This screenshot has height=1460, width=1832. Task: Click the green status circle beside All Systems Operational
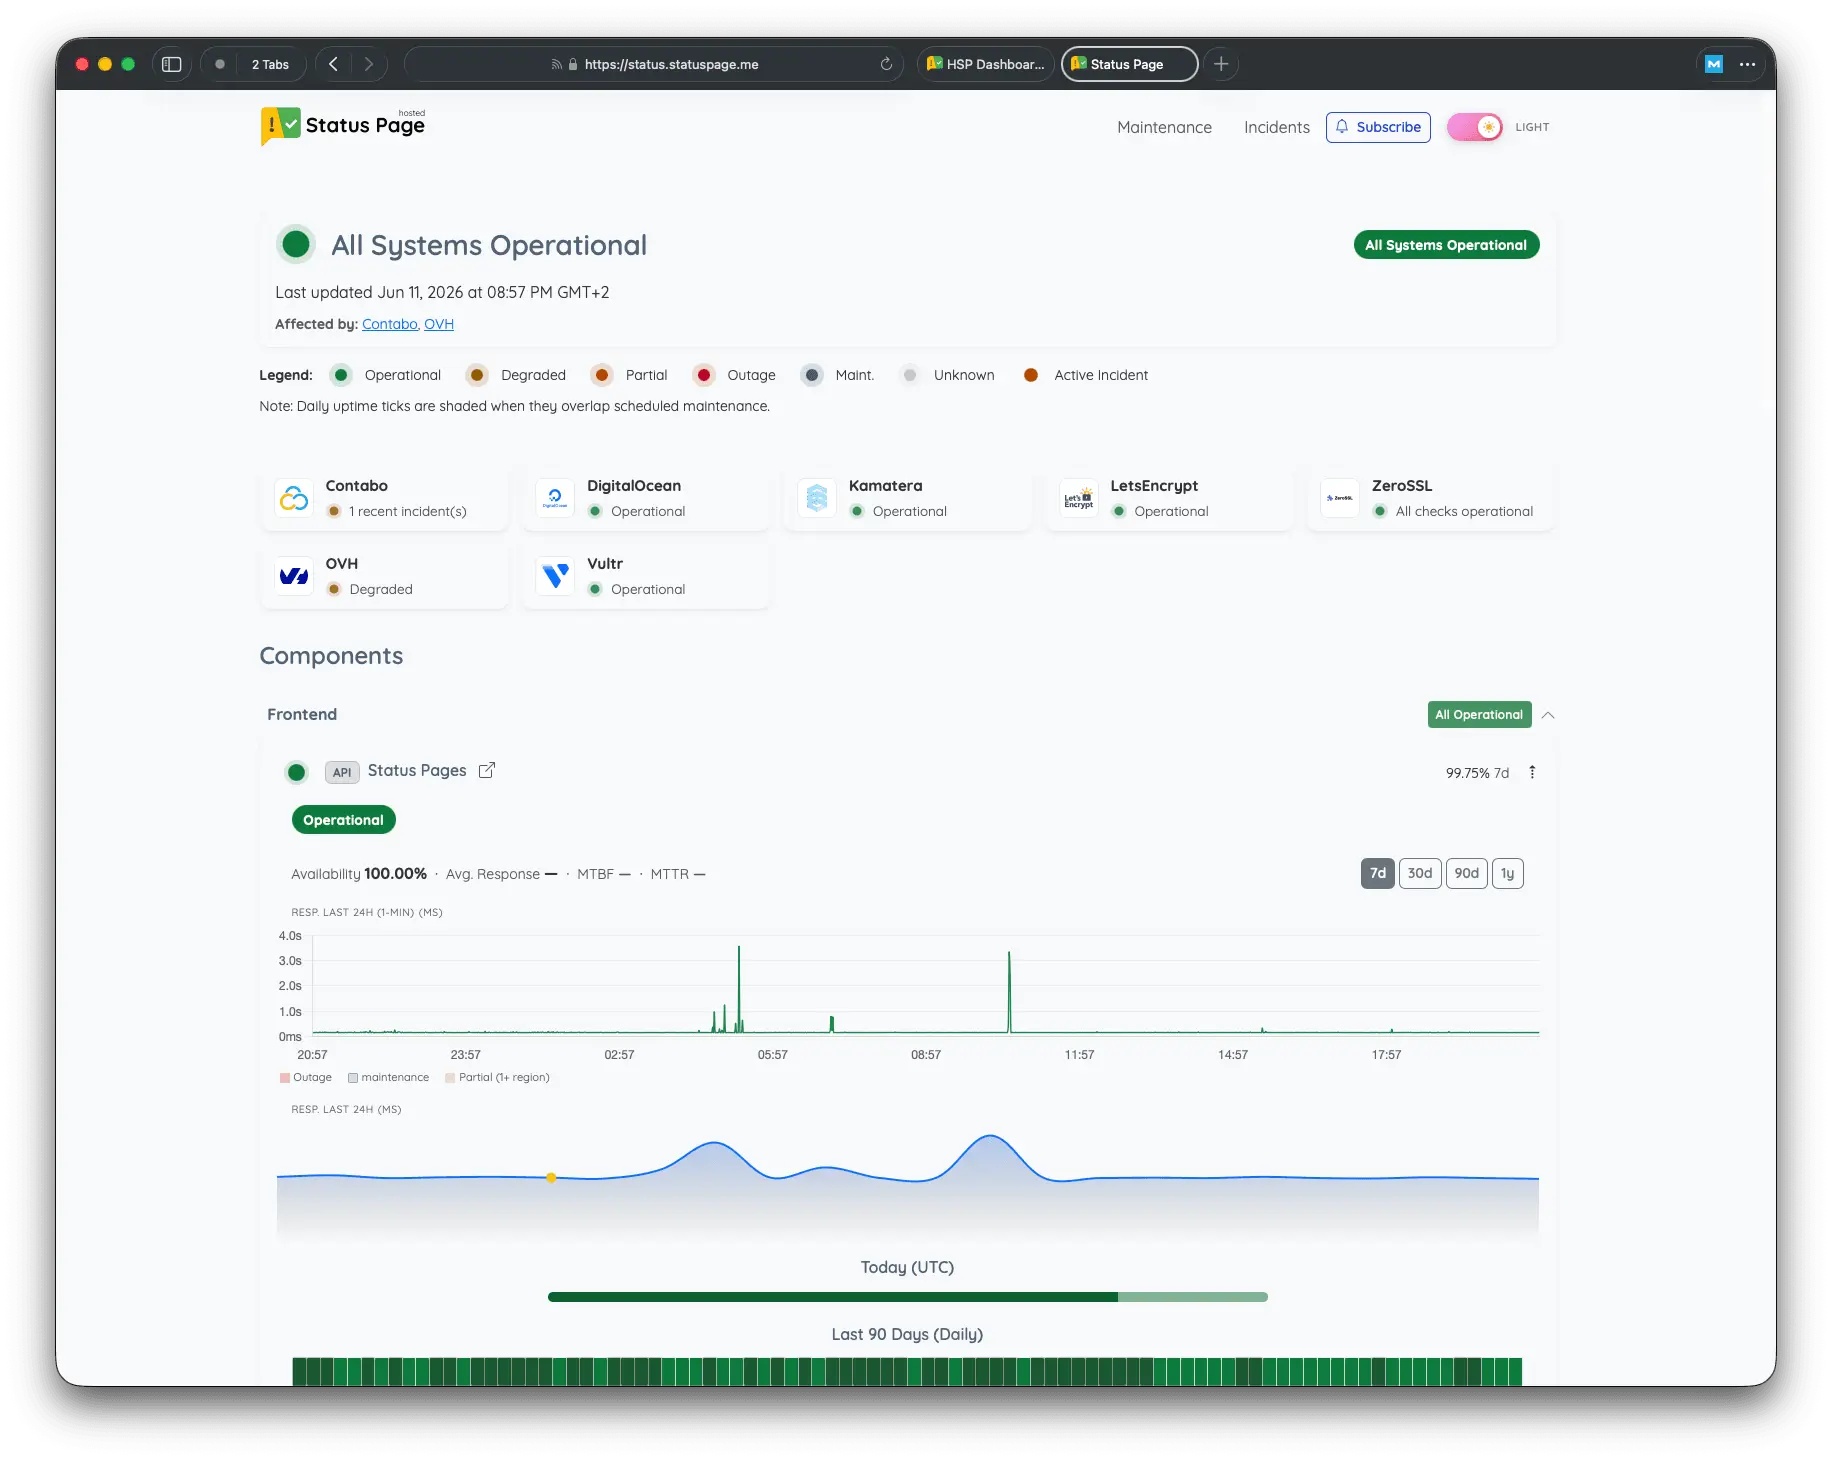(296, 244)
